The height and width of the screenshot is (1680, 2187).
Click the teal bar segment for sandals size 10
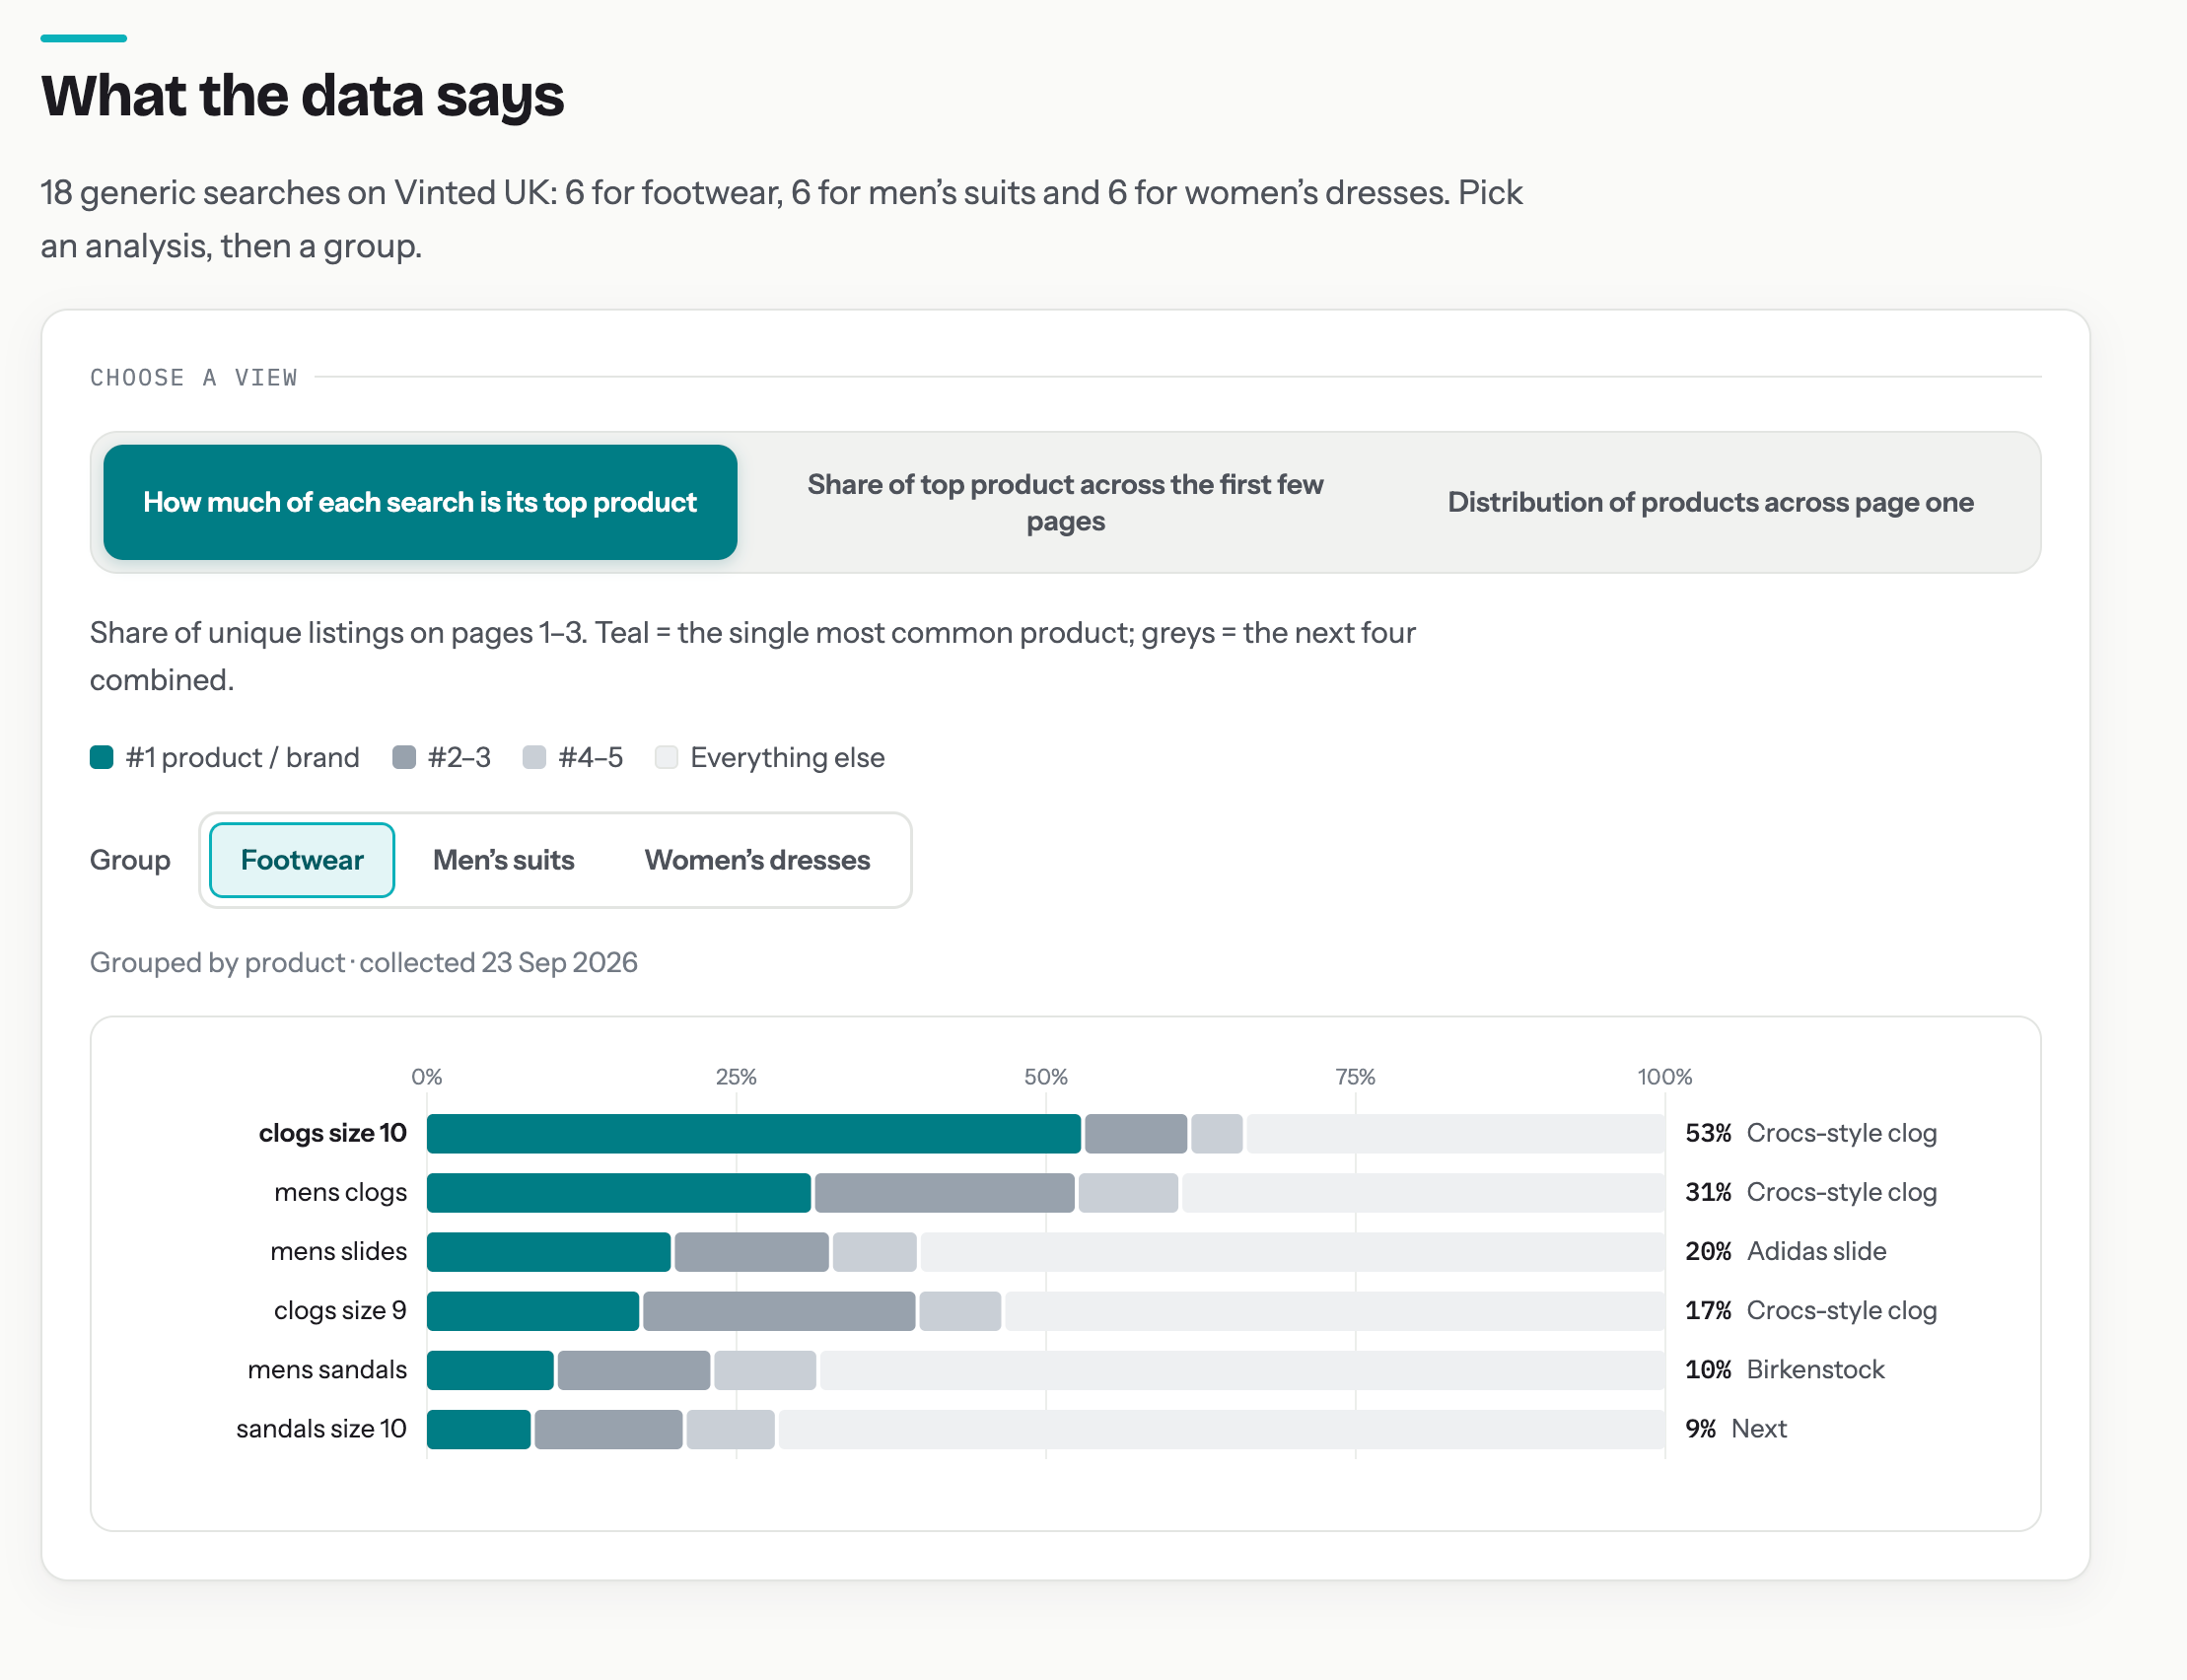(x=479, y=1428)
